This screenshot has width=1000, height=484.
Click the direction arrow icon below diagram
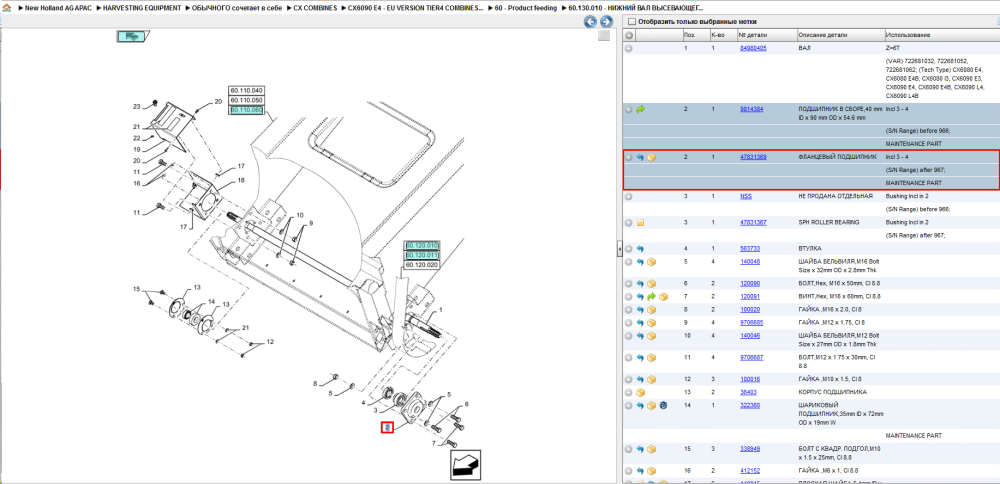click(x=465, y=465)
